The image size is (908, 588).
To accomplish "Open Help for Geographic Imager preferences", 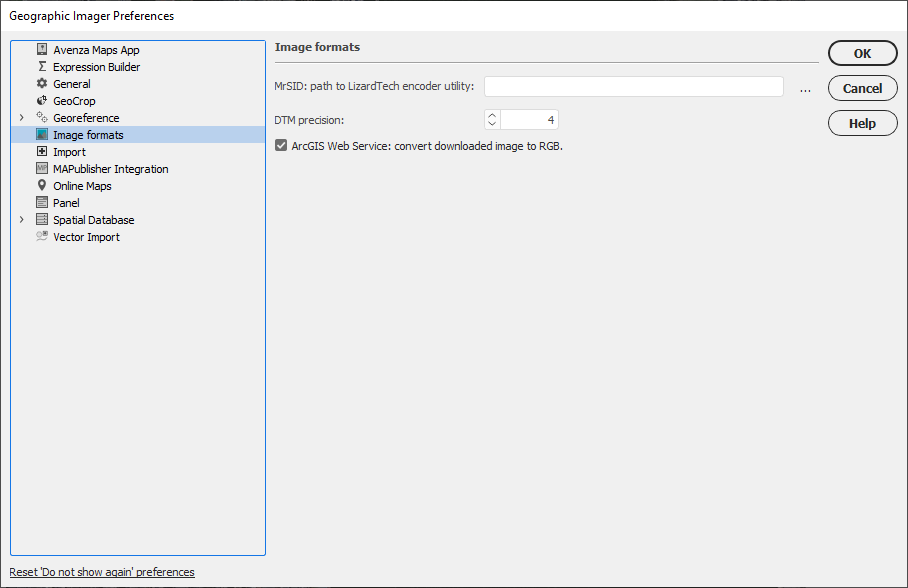I will (x=862, y=123).
